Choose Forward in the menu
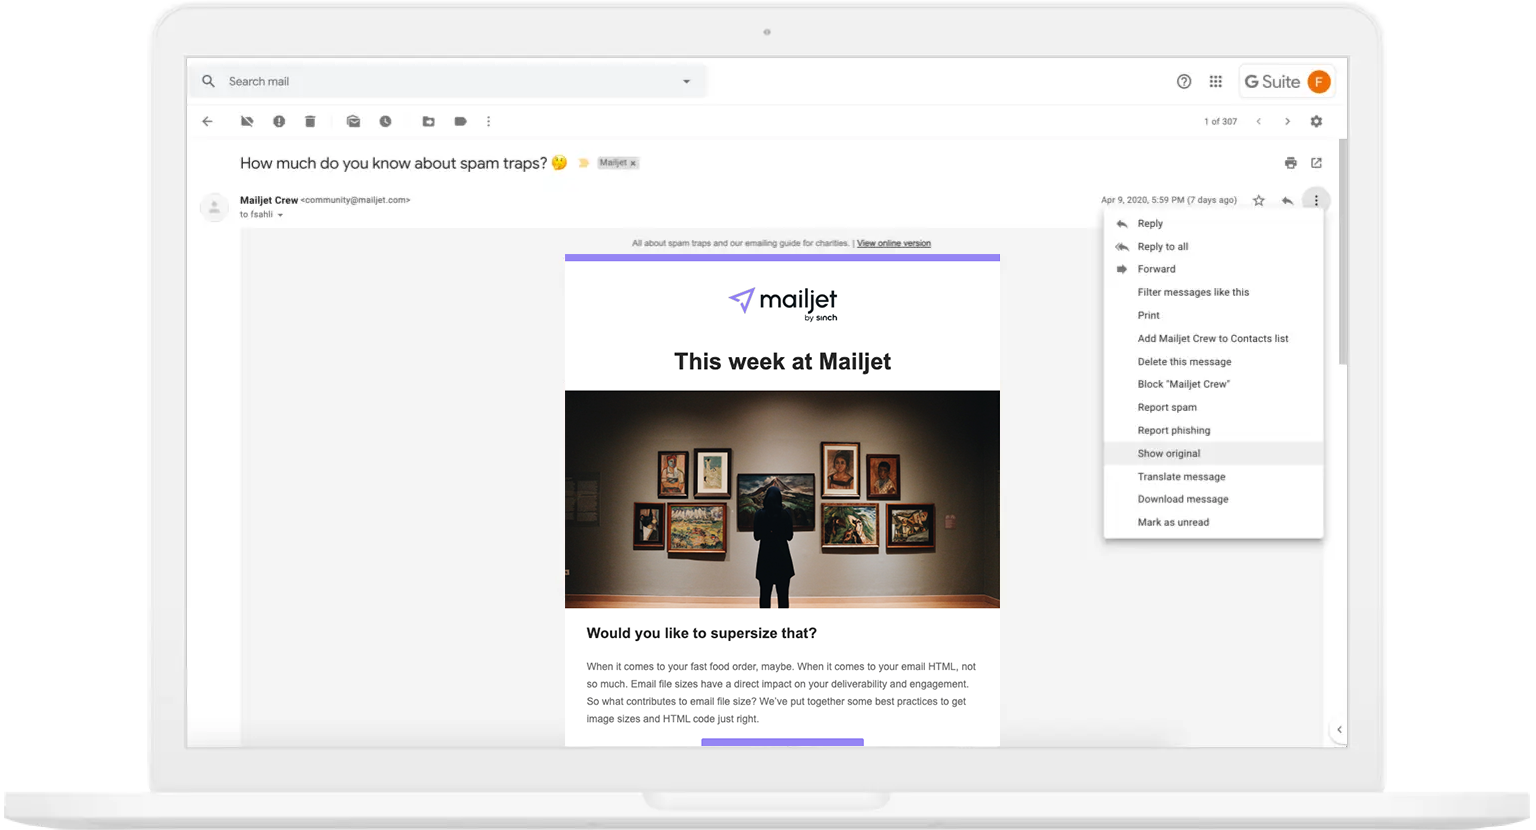The width and height of the screenshot is (1536, 830). [x=1213, y=269]
